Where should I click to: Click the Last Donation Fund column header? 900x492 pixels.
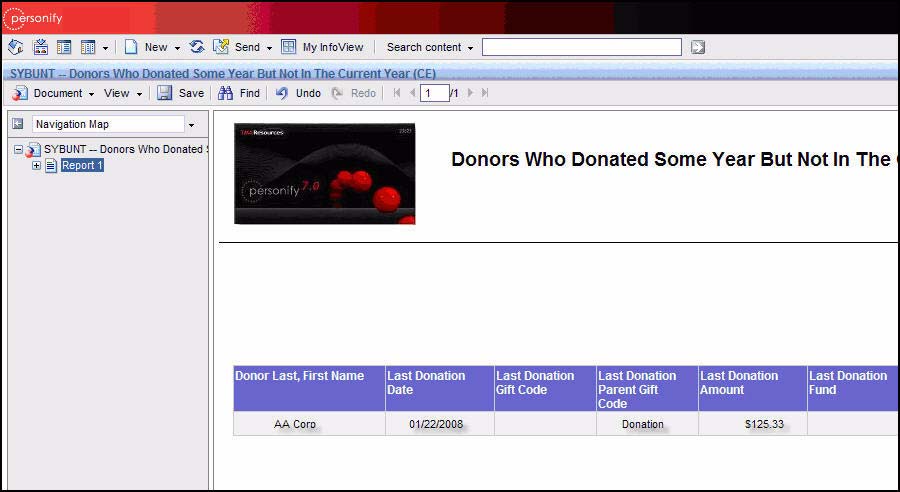[x=853, y=389]
